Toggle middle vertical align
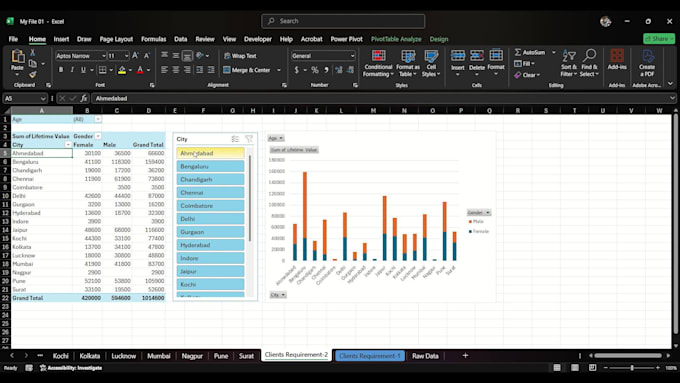The image size is (680, 383). [176, 56]
